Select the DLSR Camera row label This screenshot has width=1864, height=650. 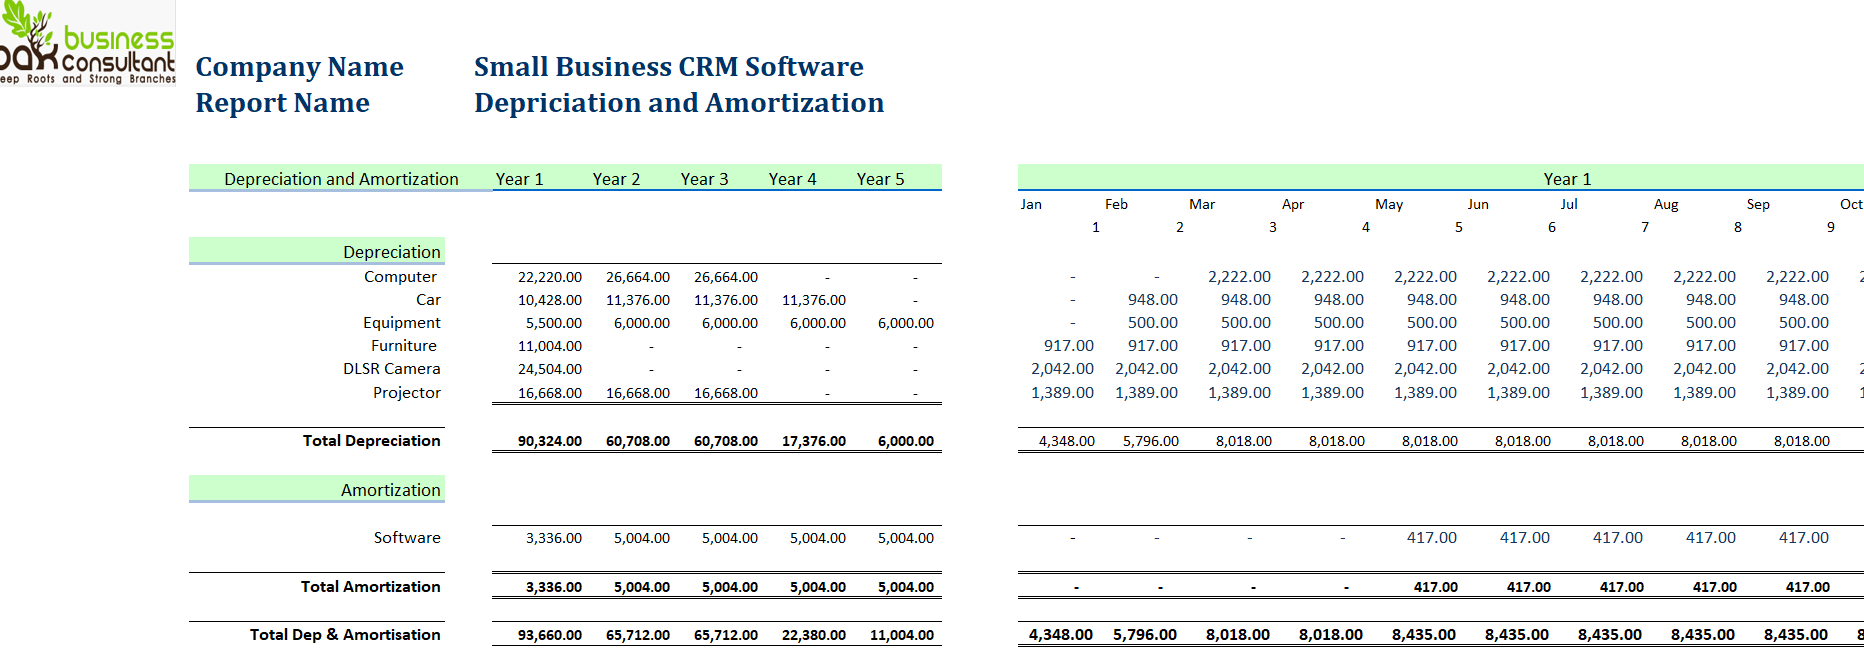[391, 369]
